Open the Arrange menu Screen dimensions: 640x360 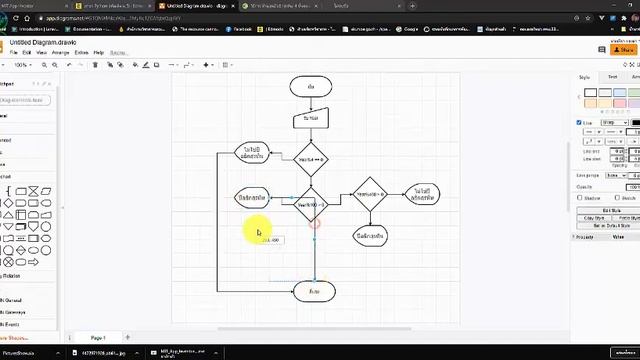[60, 53]
